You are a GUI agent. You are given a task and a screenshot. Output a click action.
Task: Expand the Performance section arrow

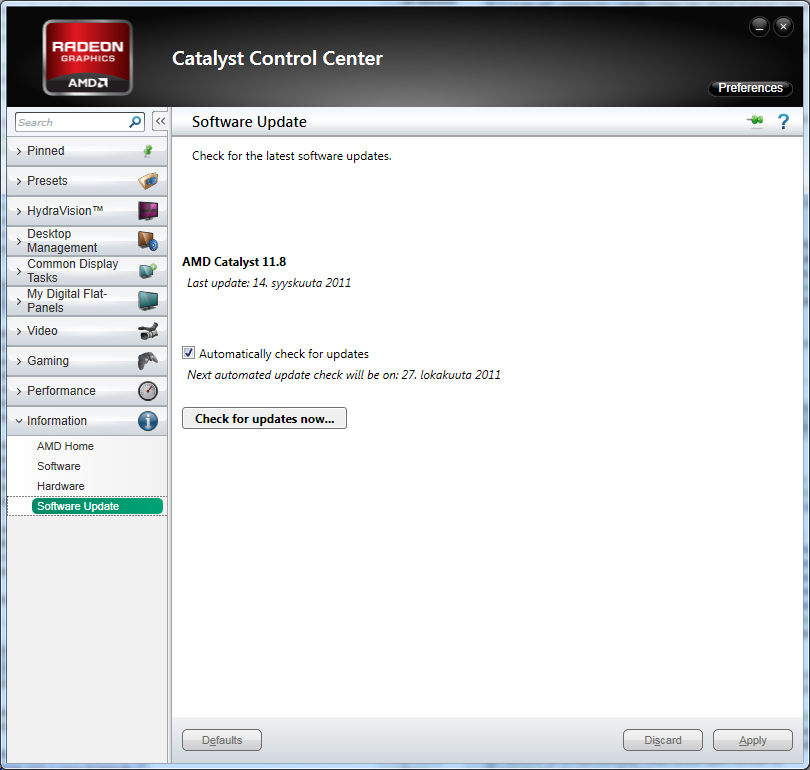19,391
